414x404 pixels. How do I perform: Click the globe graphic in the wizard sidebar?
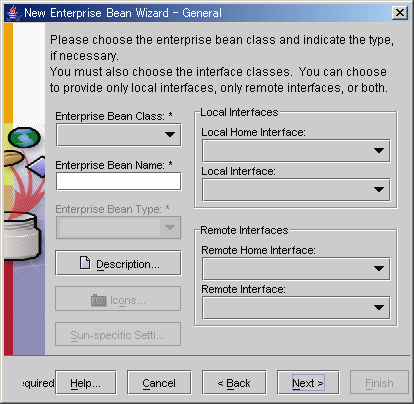click(24, 137)
